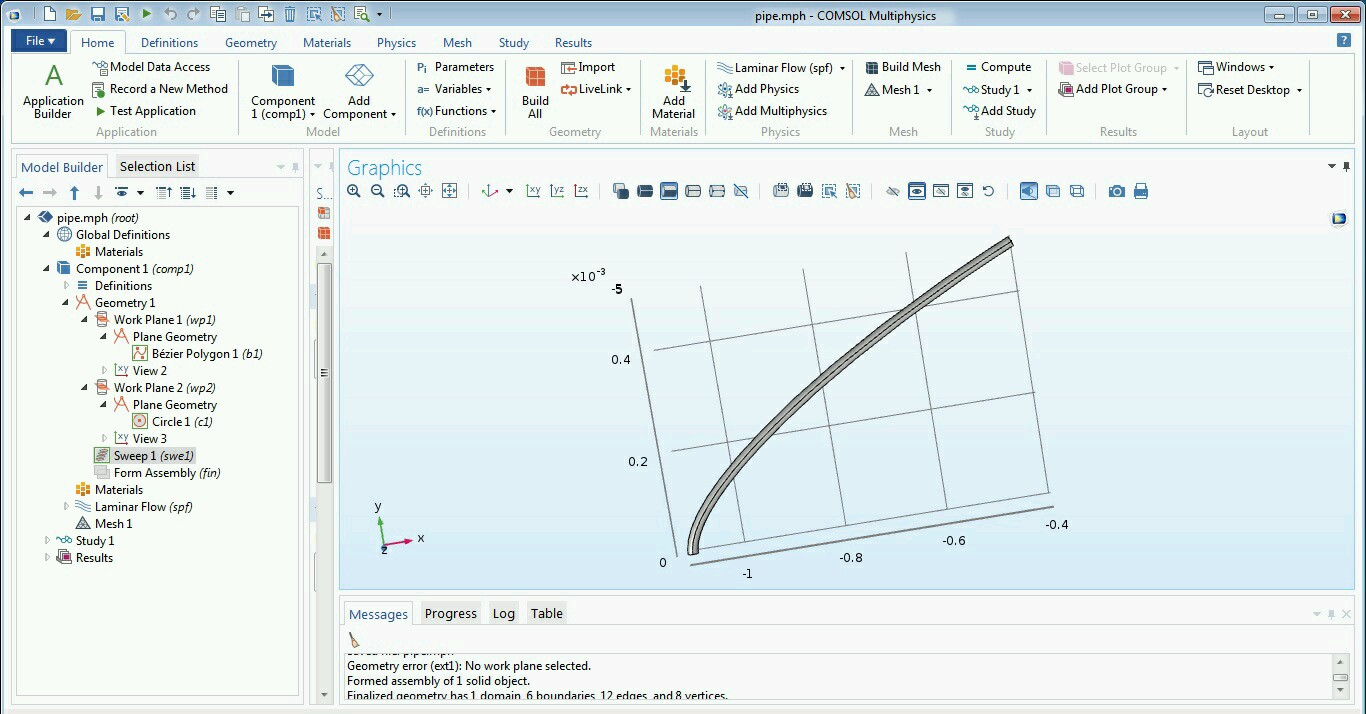Viewport: 1366px width, 714px height.
Task: Collapse the Work Plane 1 node
Action: (85, 320)
